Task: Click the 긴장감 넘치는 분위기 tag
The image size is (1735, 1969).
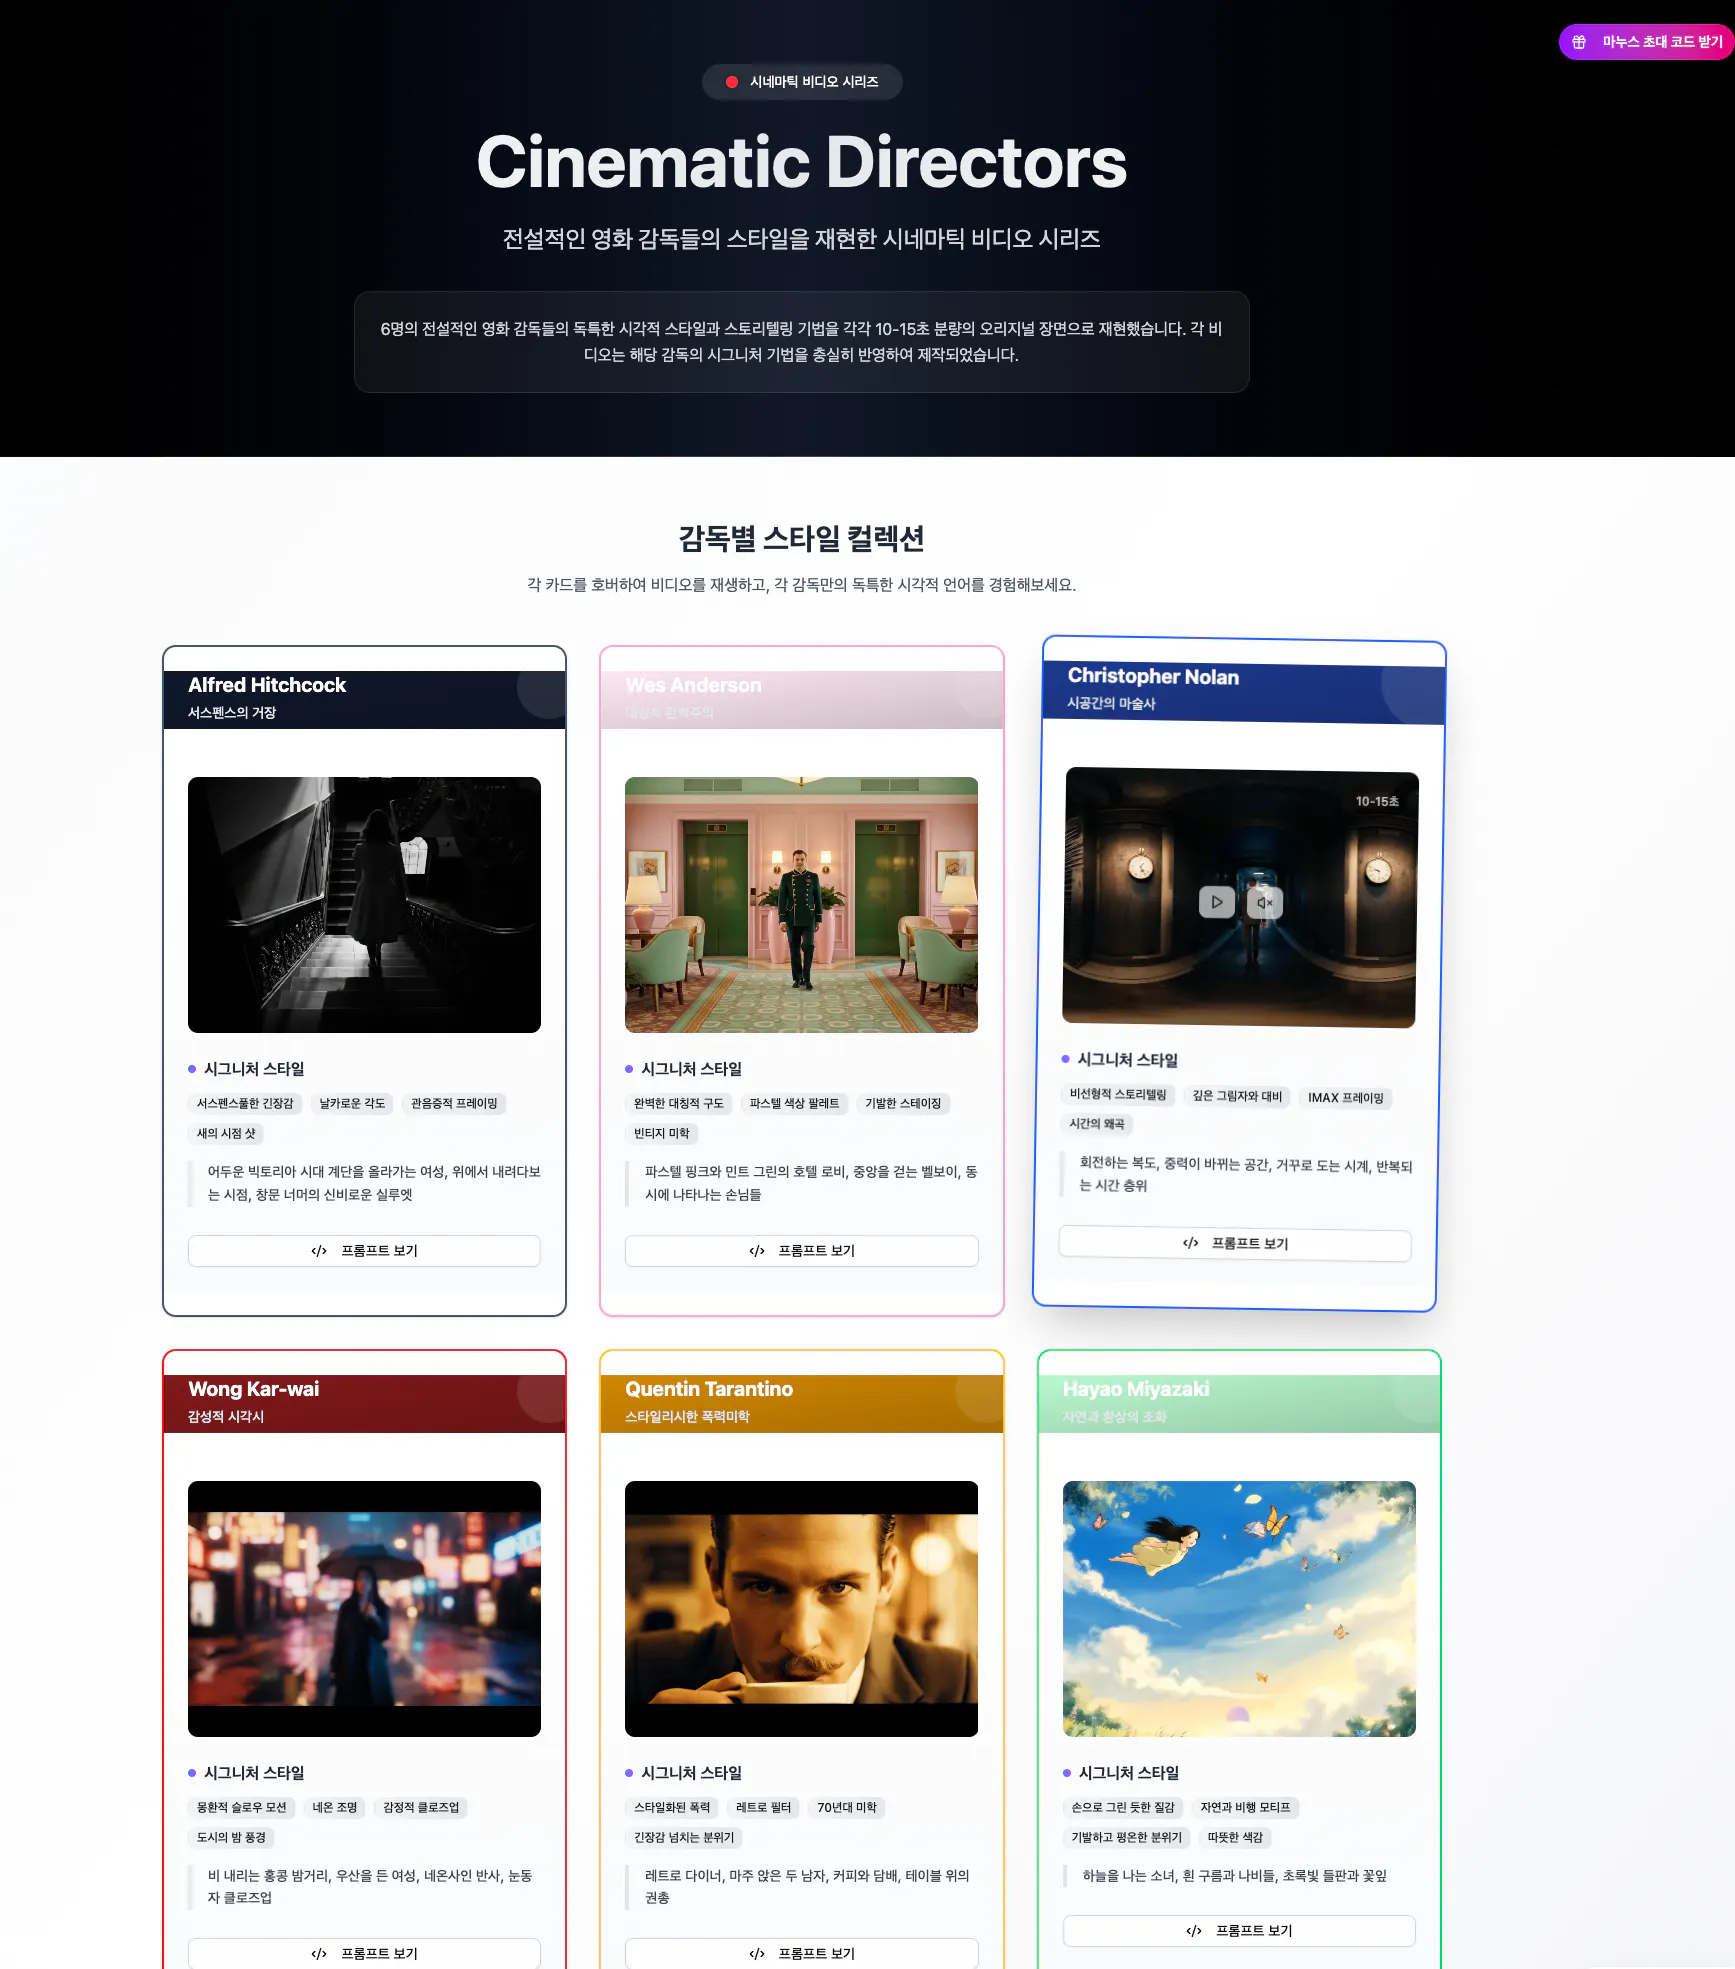Action: [684, 1838]
